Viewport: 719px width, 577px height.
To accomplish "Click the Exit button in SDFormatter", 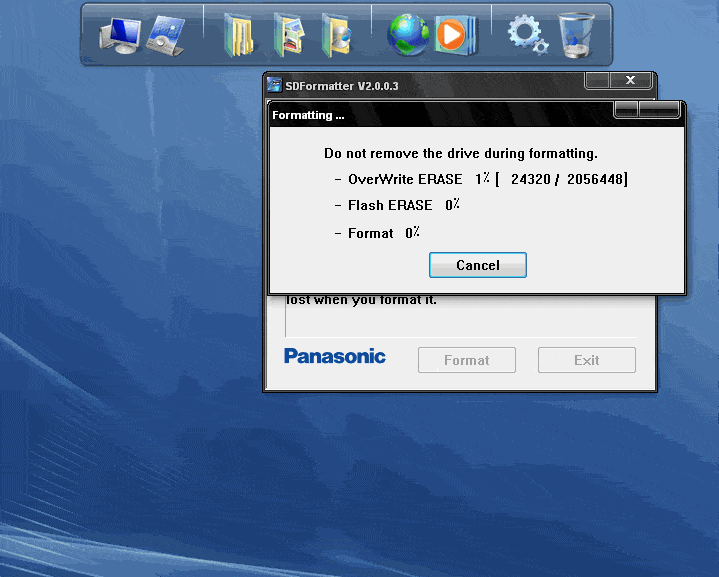I will [586, 360].
